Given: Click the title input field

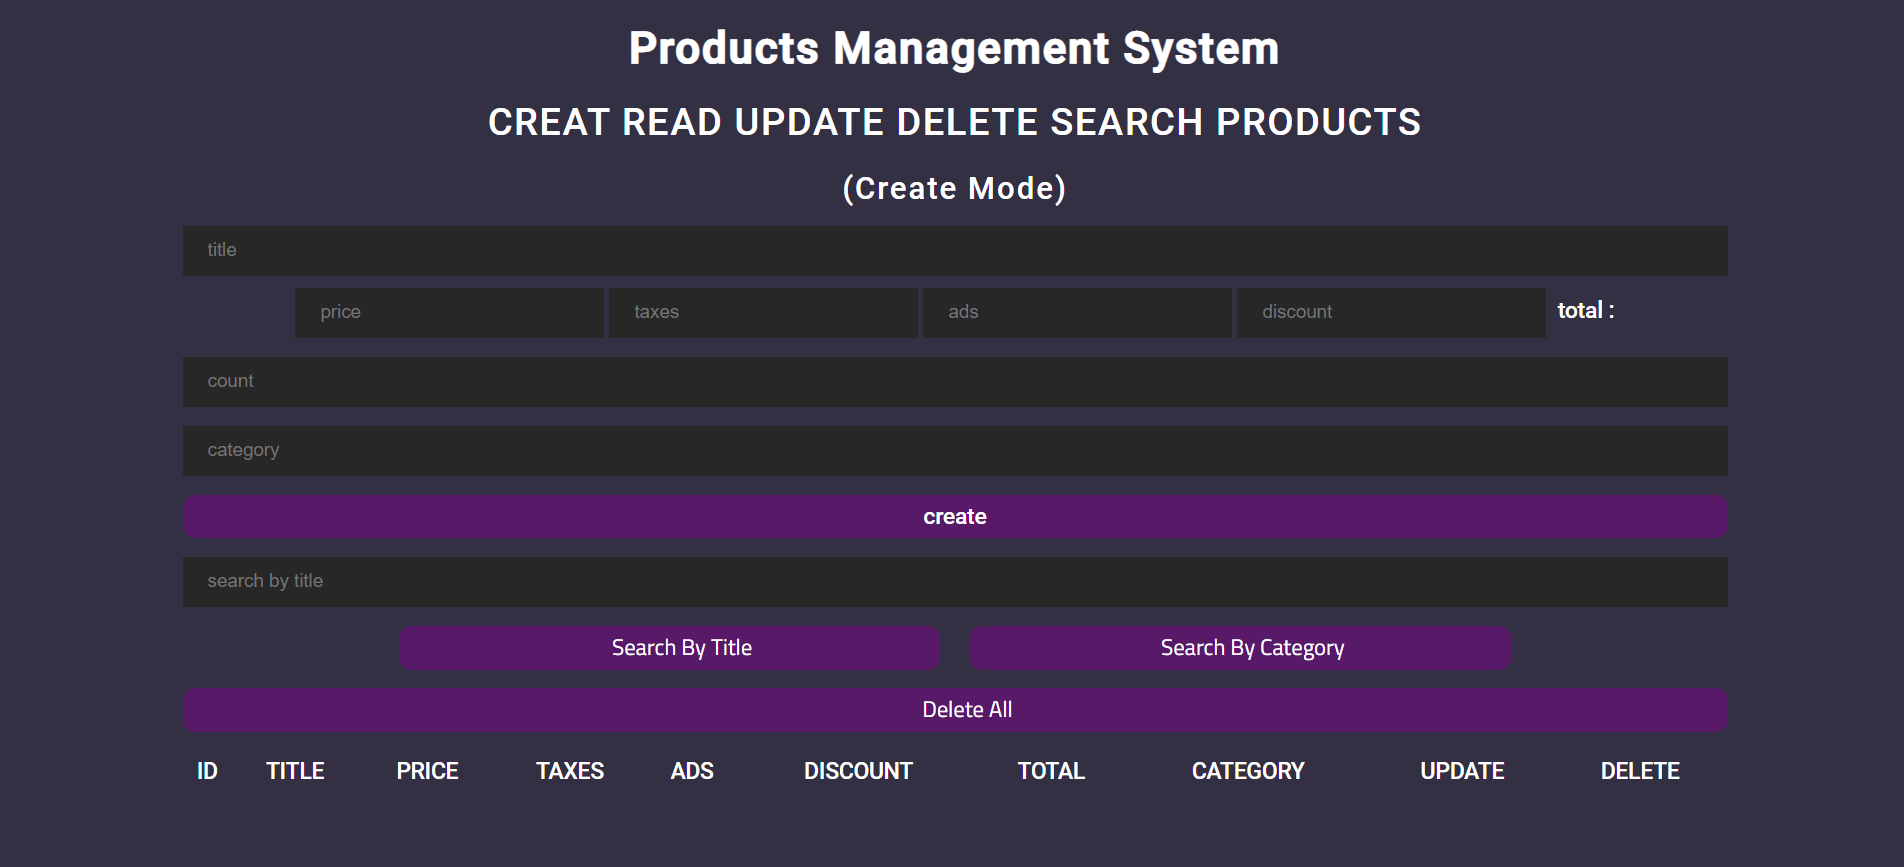Looking at the screenshot, I should pos(954,250).
